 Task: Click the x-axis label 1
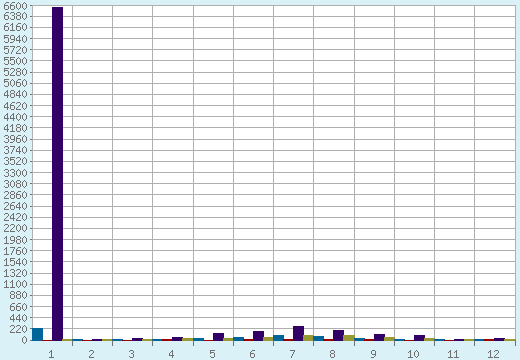point(51,354)
